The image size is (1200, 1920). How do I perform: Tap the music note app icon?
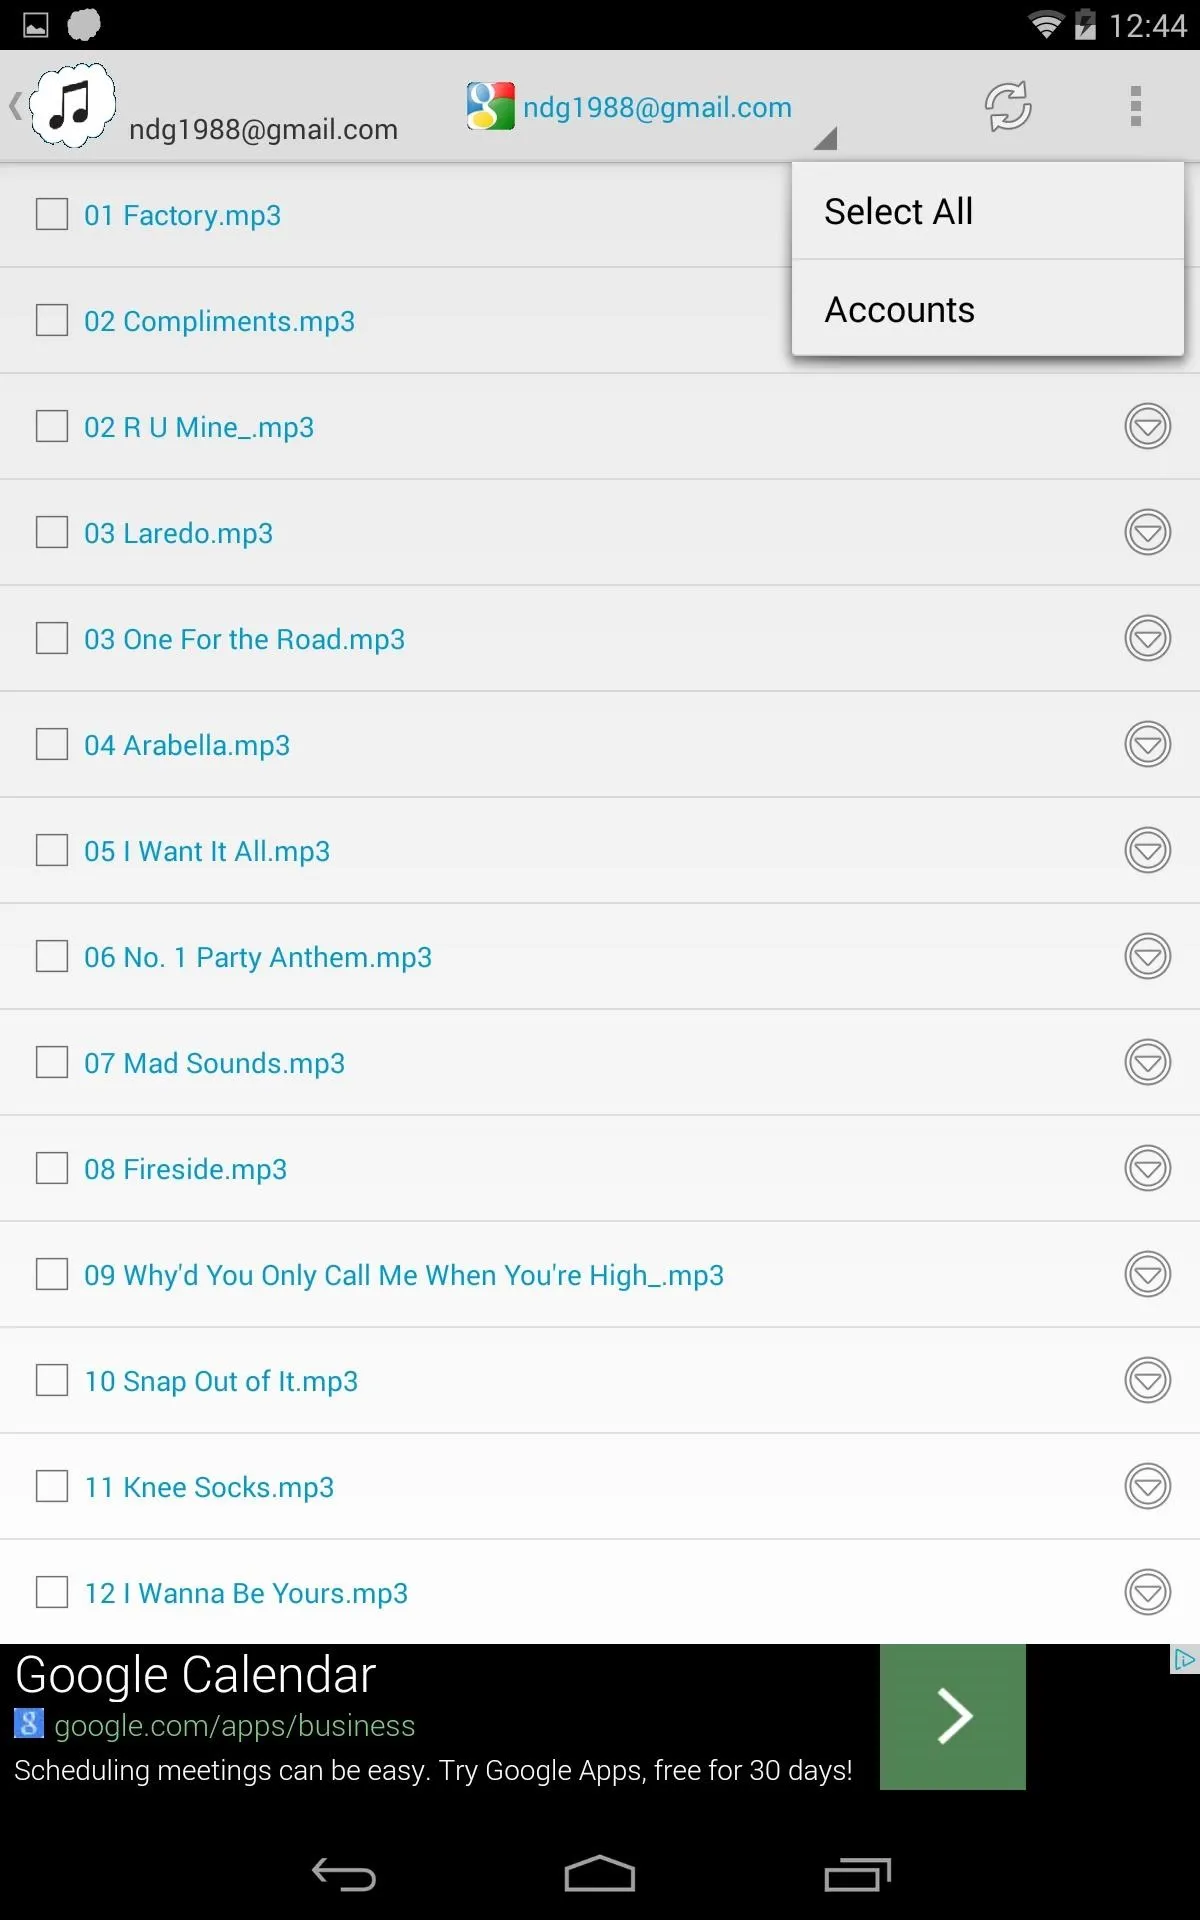72,105
